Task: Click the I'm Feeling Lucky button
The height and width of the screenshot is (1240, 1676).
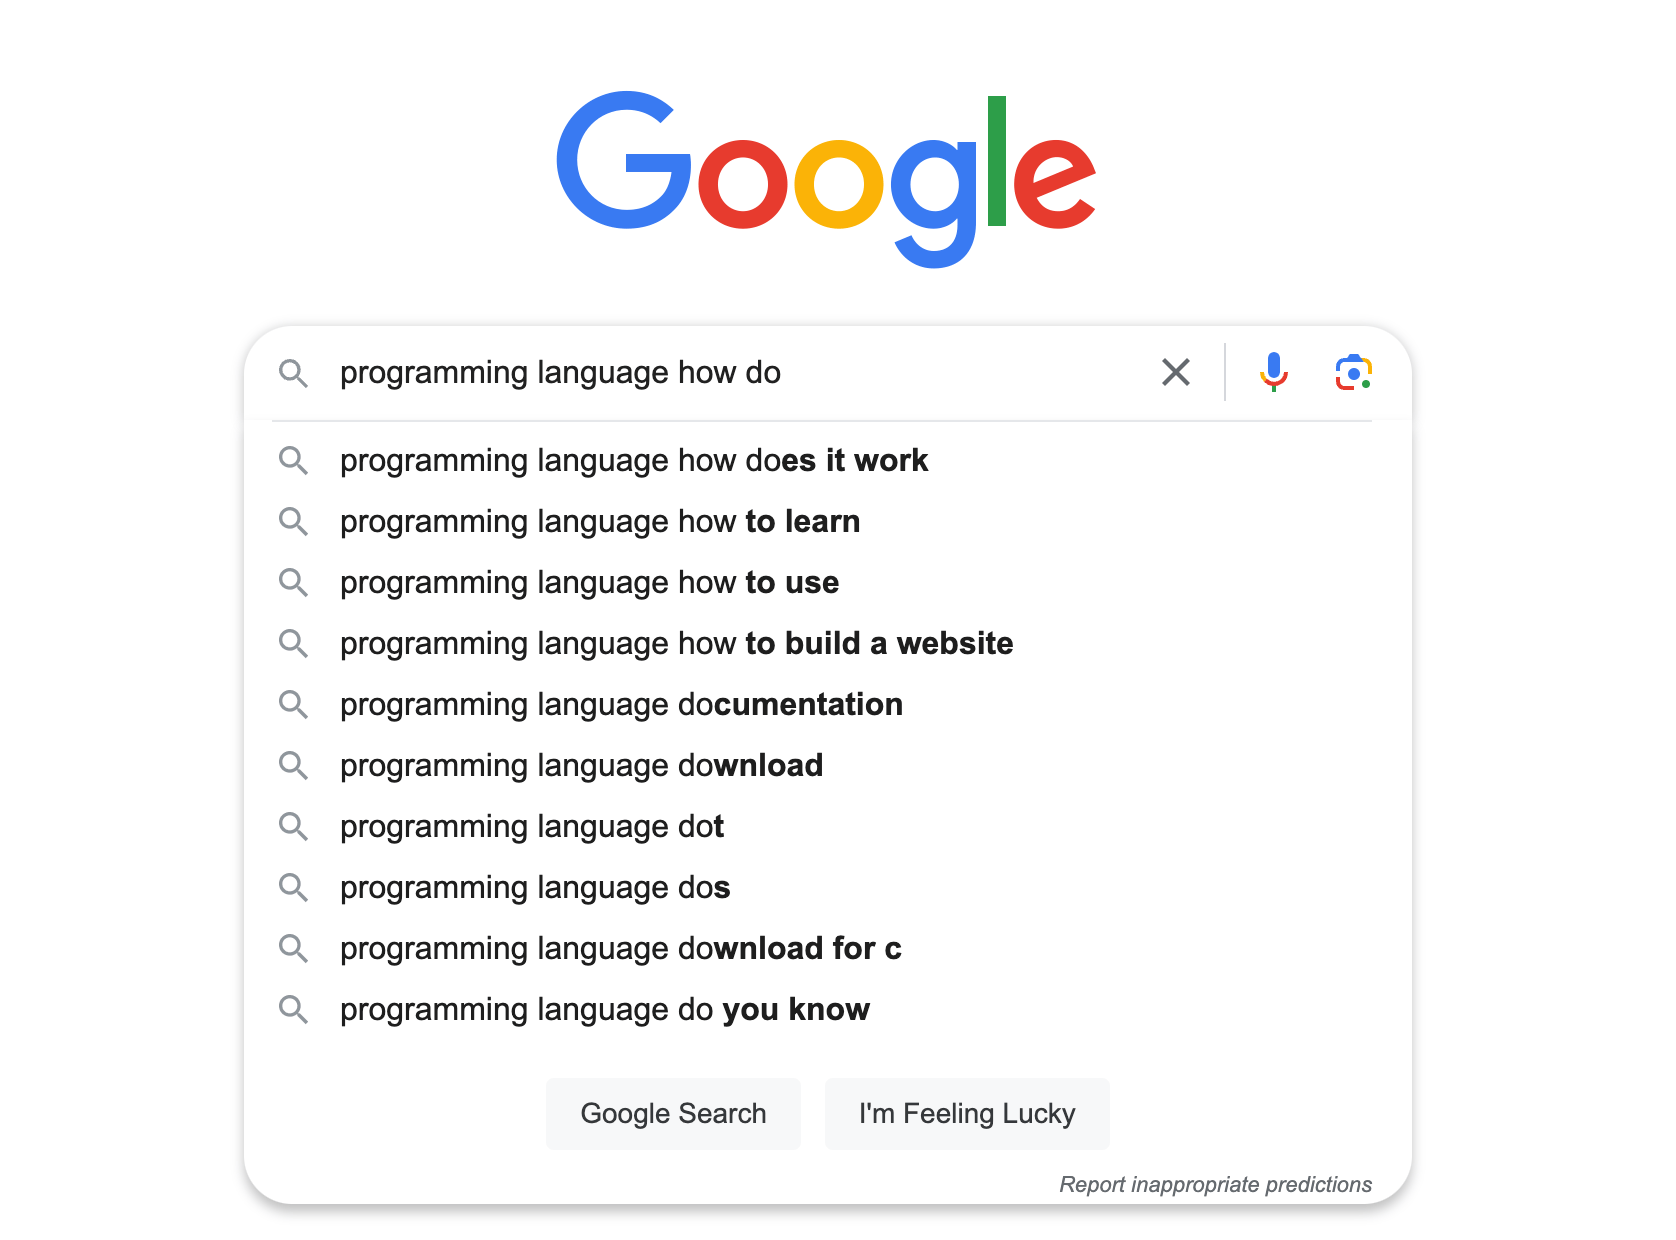Action: tap(967, 1113)
